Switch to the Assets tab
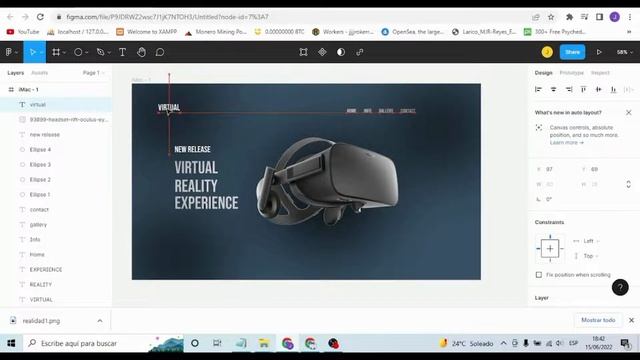 tap(40, 73)
